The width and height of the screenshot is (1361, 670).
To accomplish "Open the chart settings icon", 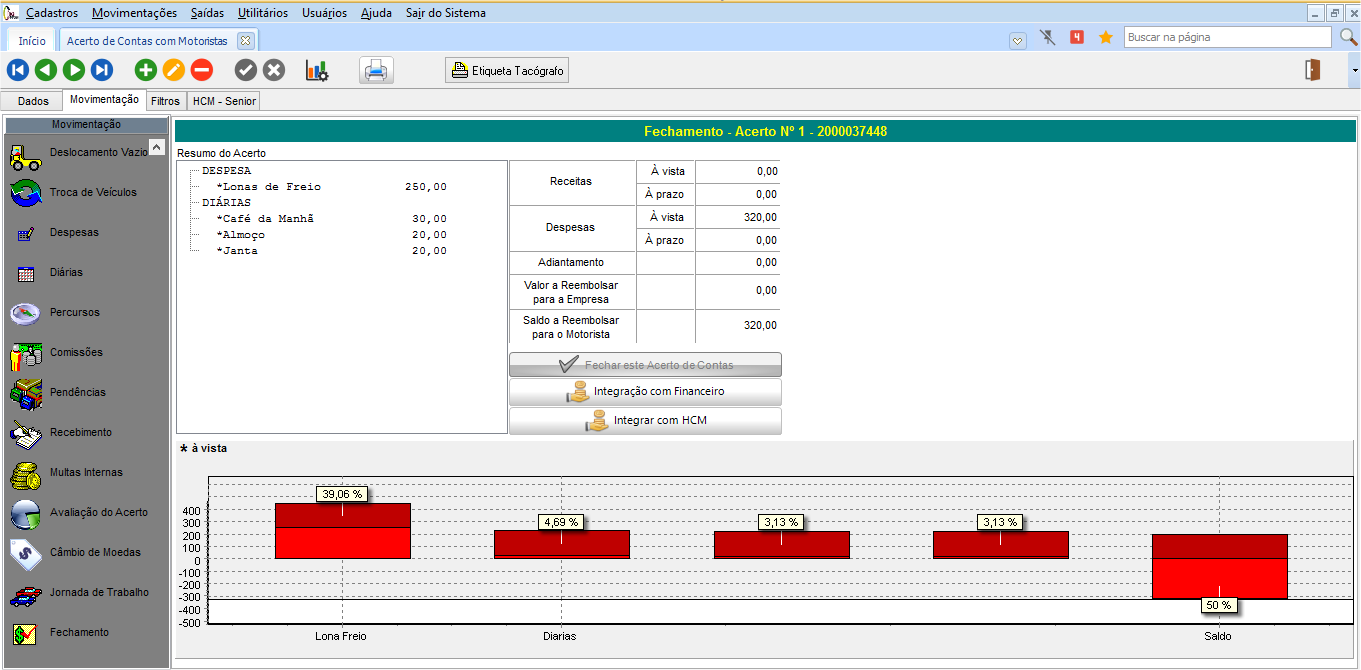I will click(x=317, y=71).
